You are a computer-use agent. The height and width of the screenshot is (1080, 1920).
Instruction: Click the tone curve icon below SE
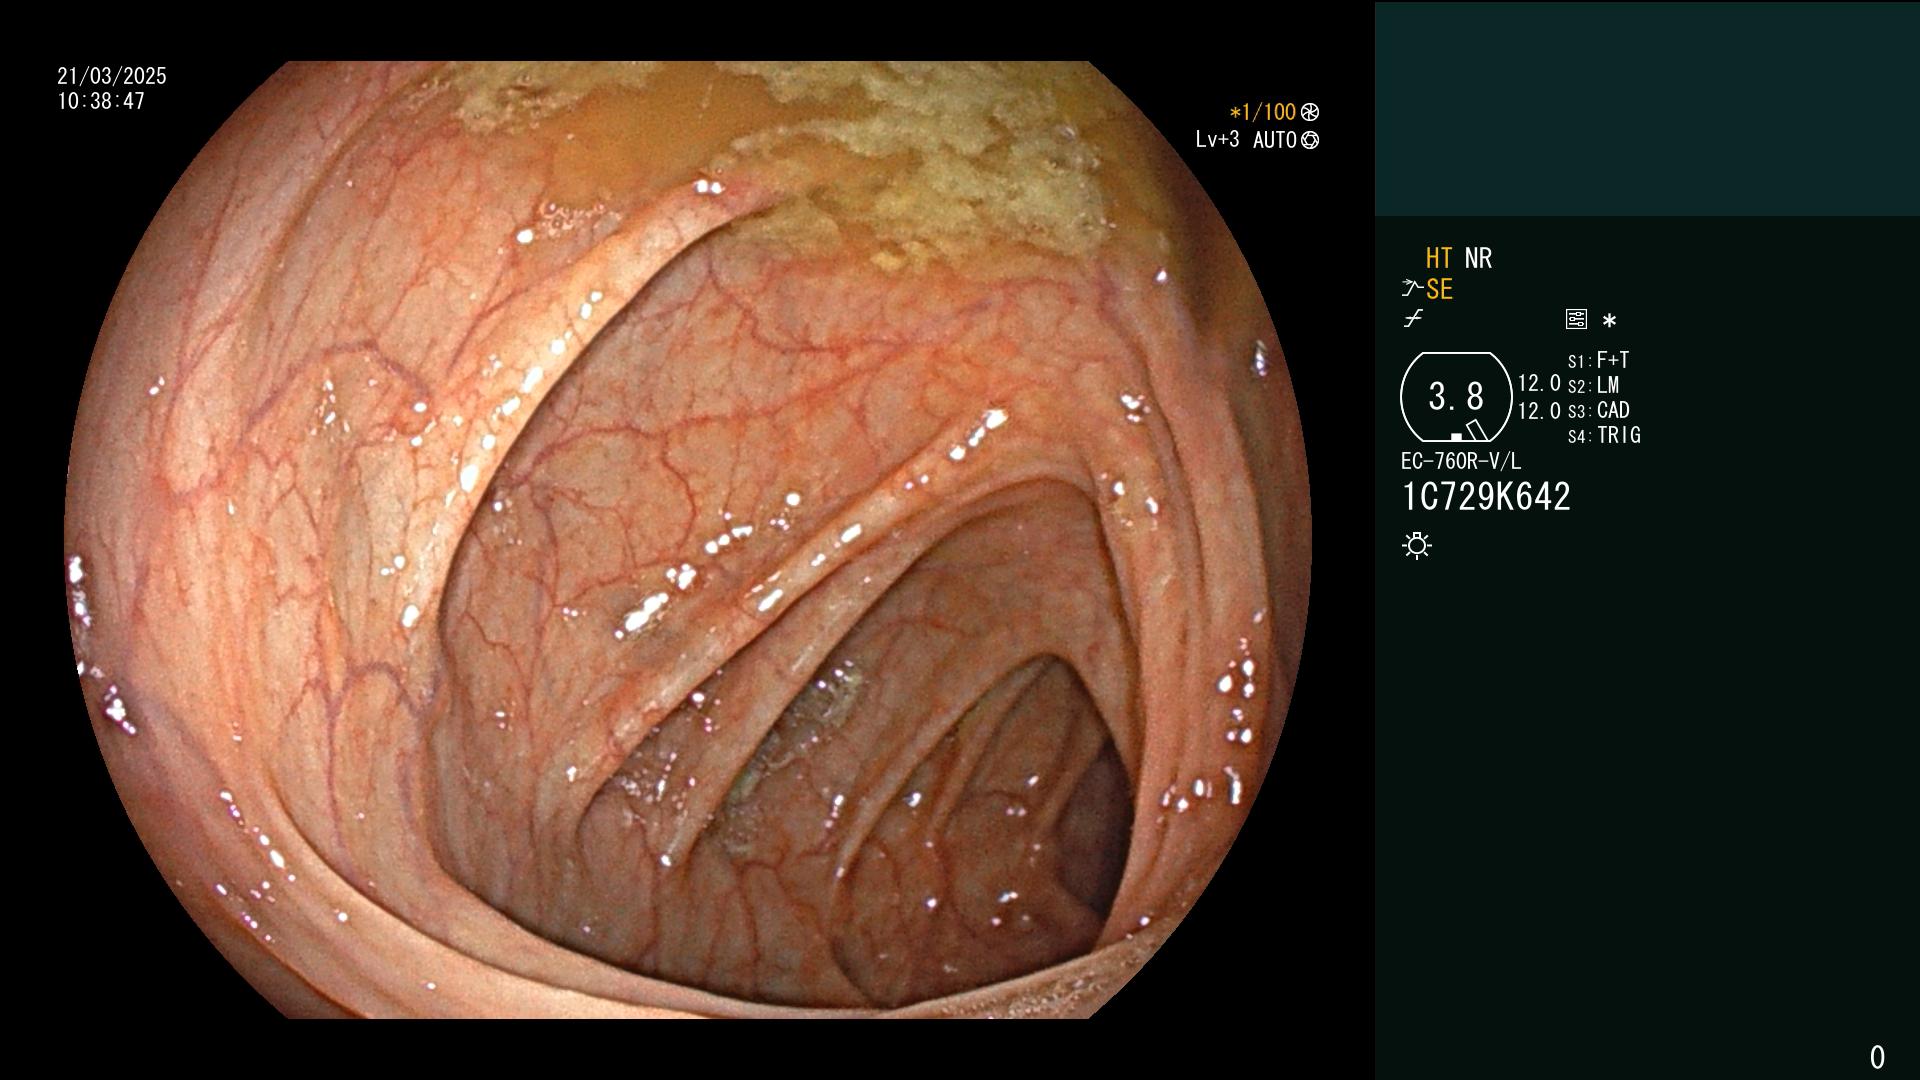1413,319
